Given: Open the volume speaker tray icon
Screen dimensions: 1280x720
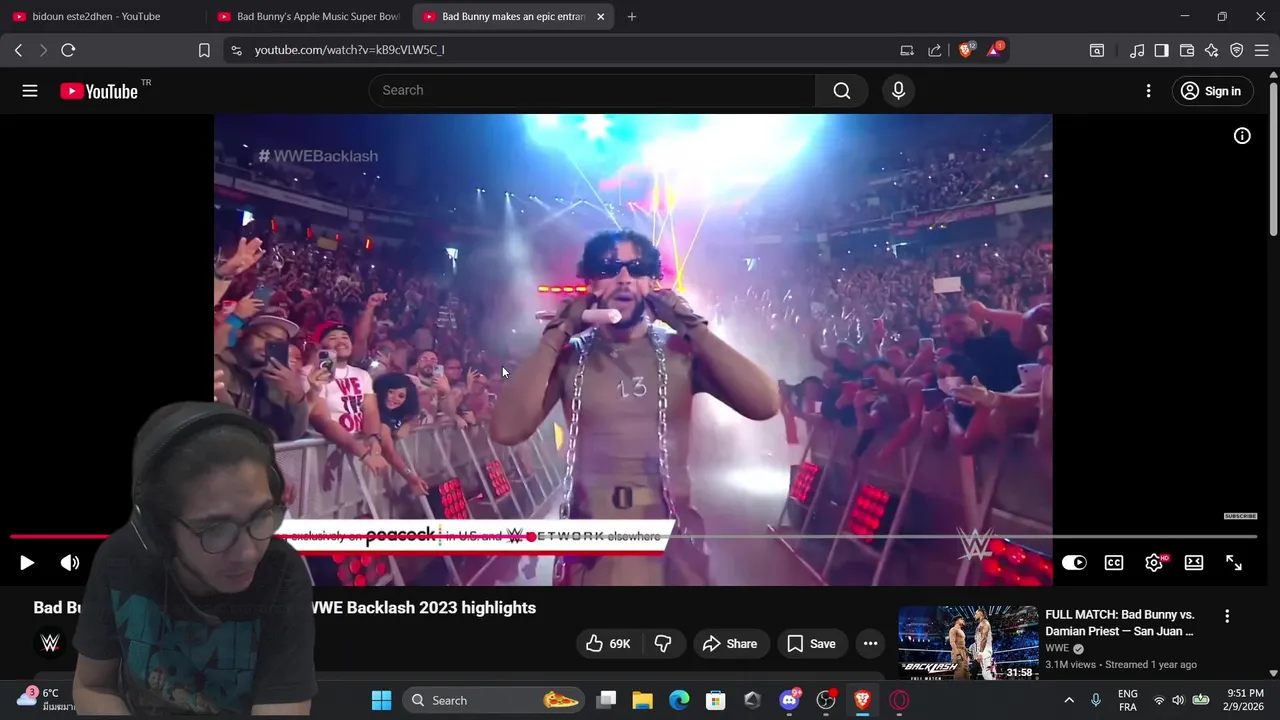Looking at the screenshot, I should pos(1178,700).
